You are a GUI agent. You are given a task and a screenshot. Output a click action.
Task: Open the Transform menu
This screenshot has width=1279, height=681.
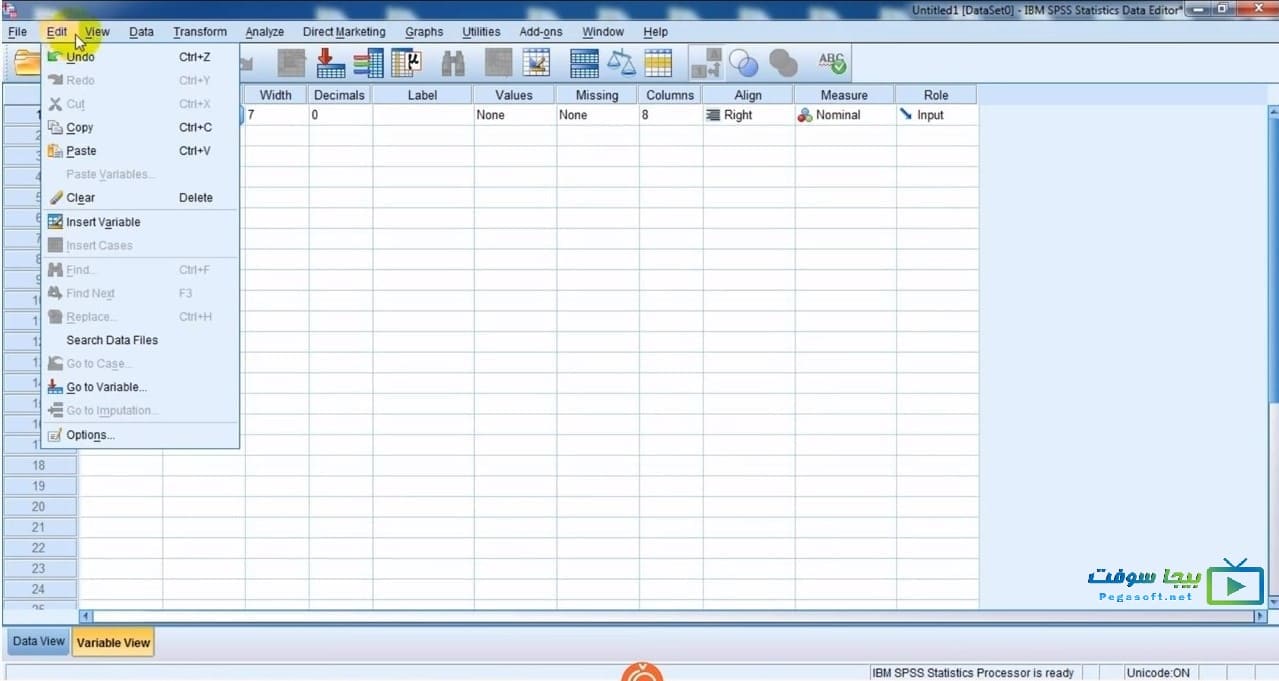200,32
